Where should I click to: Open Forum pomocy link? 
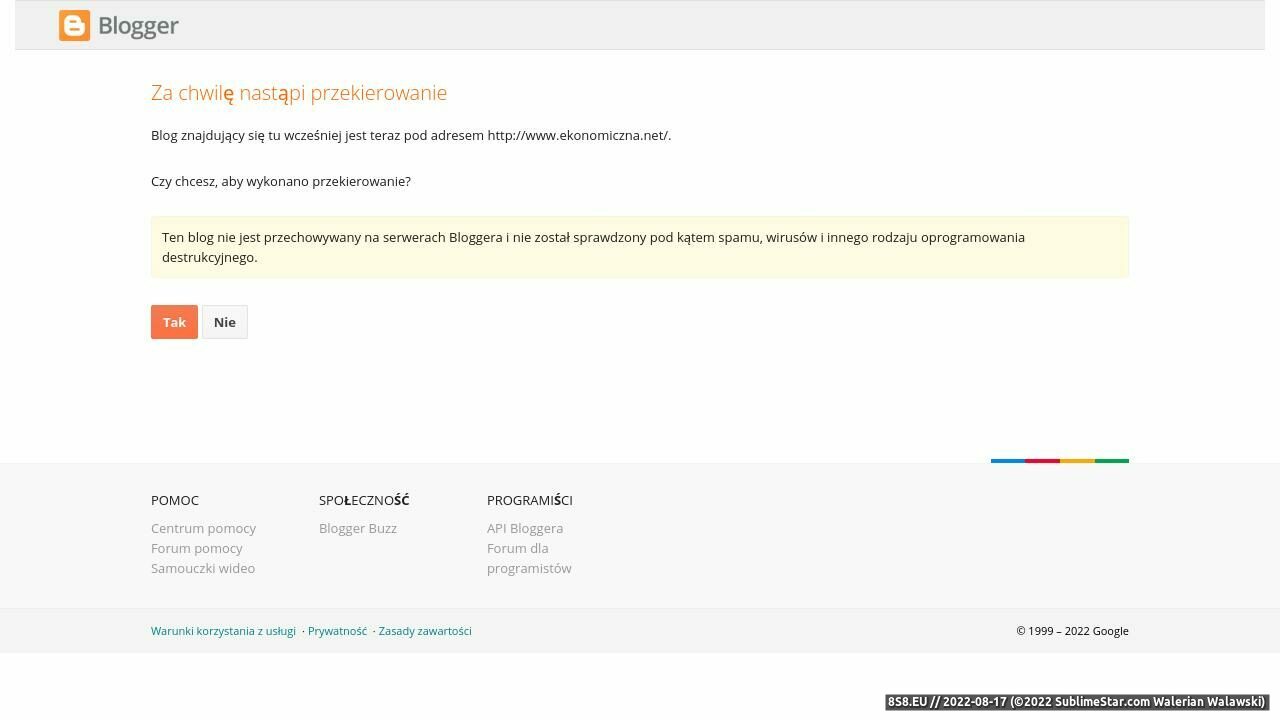pos(197,548)
